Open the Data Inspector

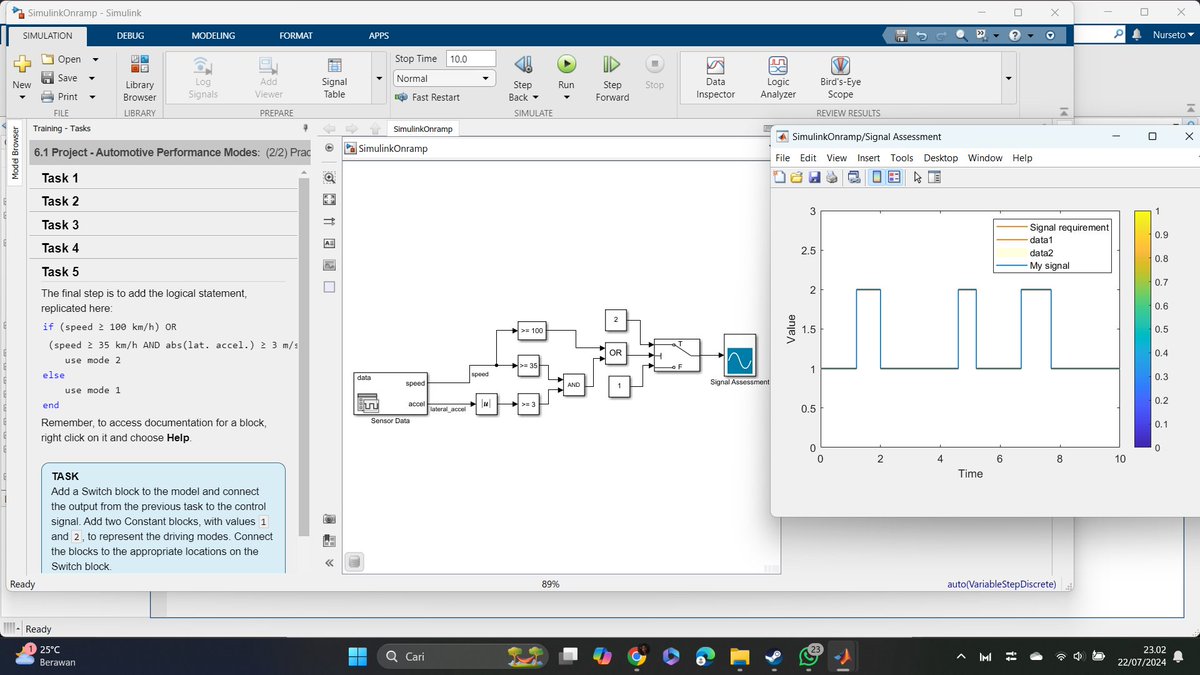click(x=715, y=77)
